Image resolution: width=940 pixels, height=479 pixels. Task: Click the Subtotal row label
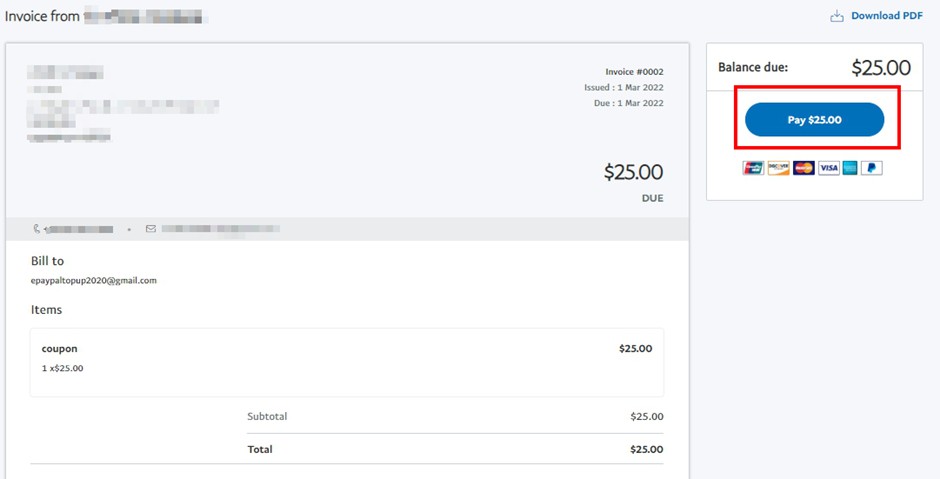(x=267, y=416)
